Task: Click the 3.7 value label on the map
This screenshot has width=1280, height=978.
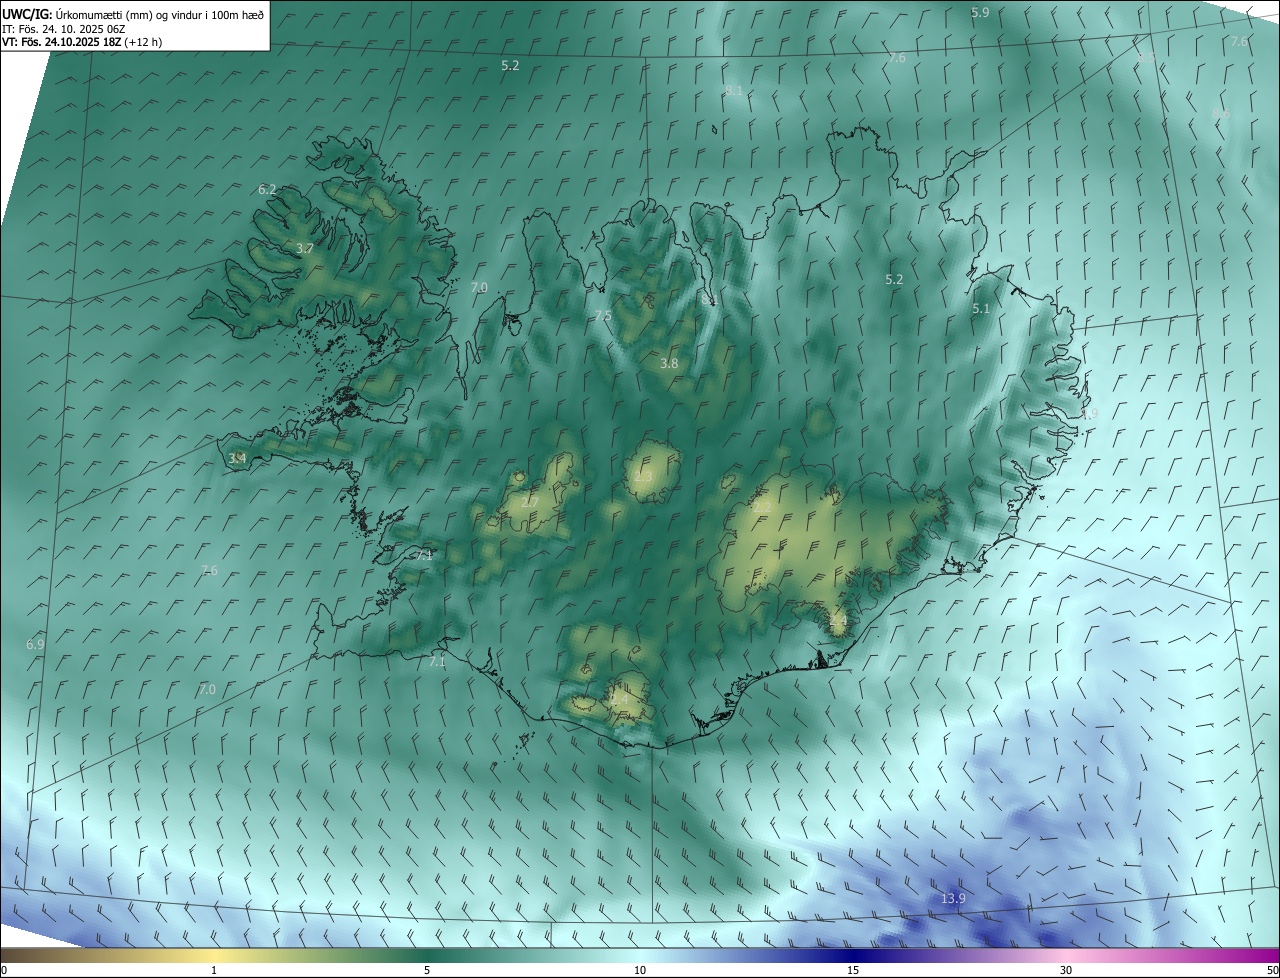Action: [305, 248]
